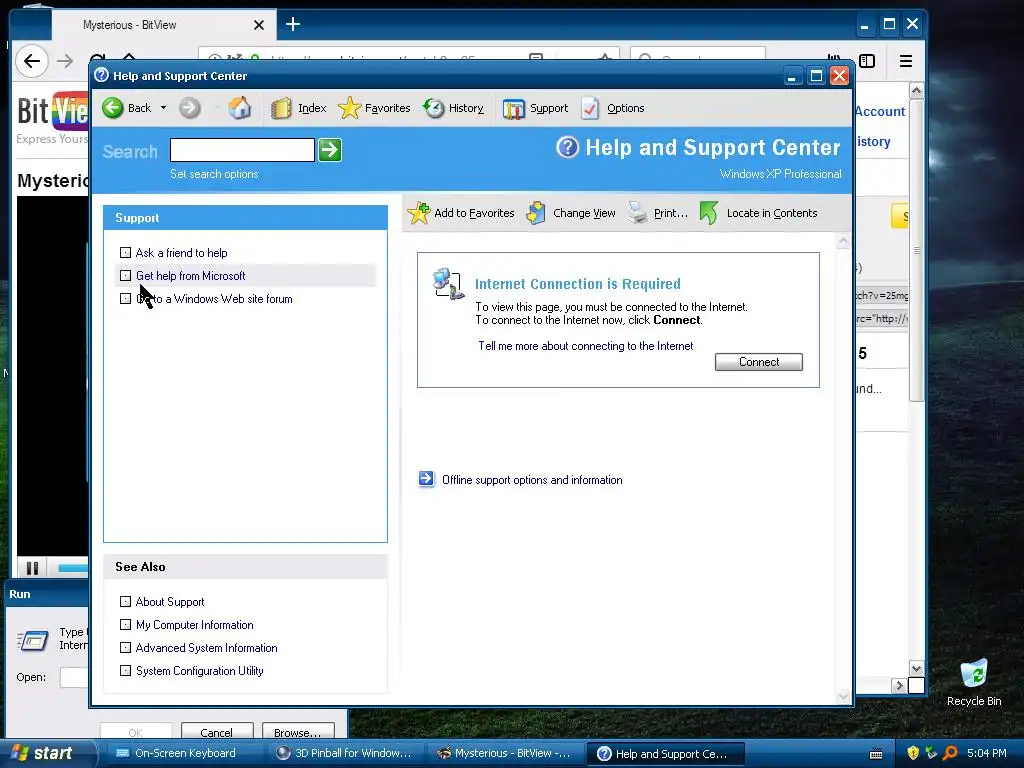Add this page to Favorites

pyautogui.click(x=461, y=213)
